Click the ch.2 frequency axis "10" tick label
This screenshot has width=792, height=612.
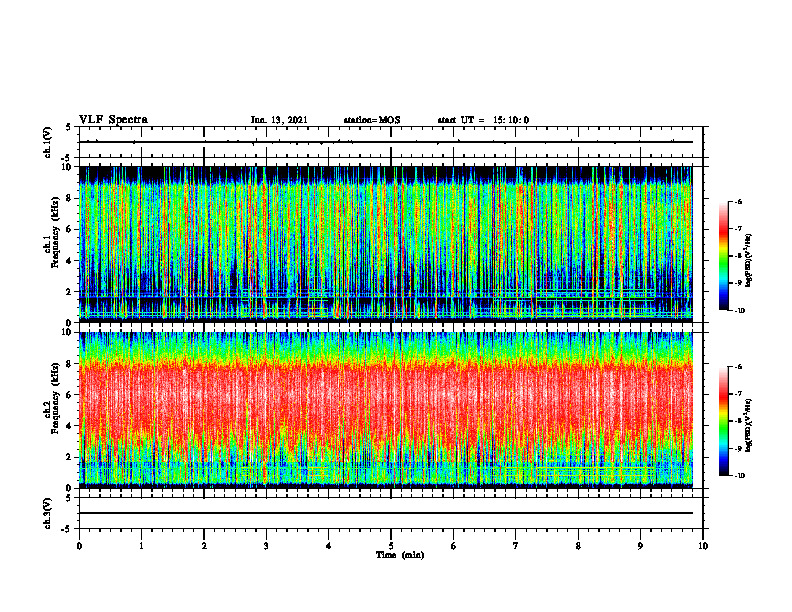(67, 332)
